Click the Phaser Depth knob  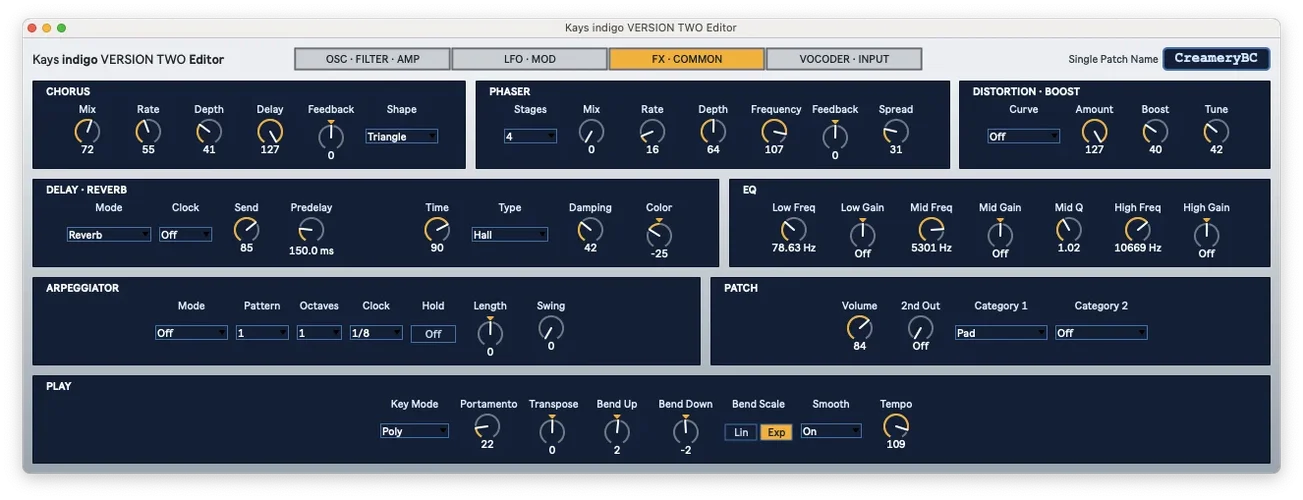coord(713,131)
